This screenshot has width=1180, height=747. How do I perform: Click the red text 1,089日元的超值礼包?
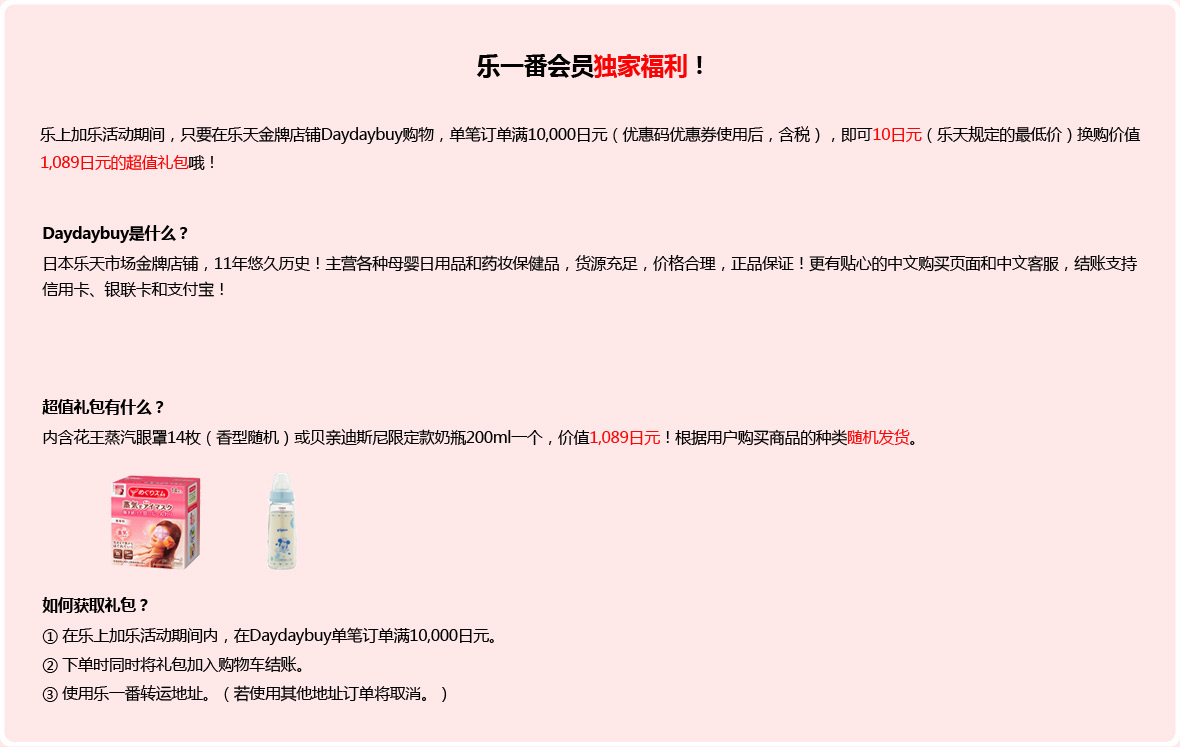coord(114,162)
